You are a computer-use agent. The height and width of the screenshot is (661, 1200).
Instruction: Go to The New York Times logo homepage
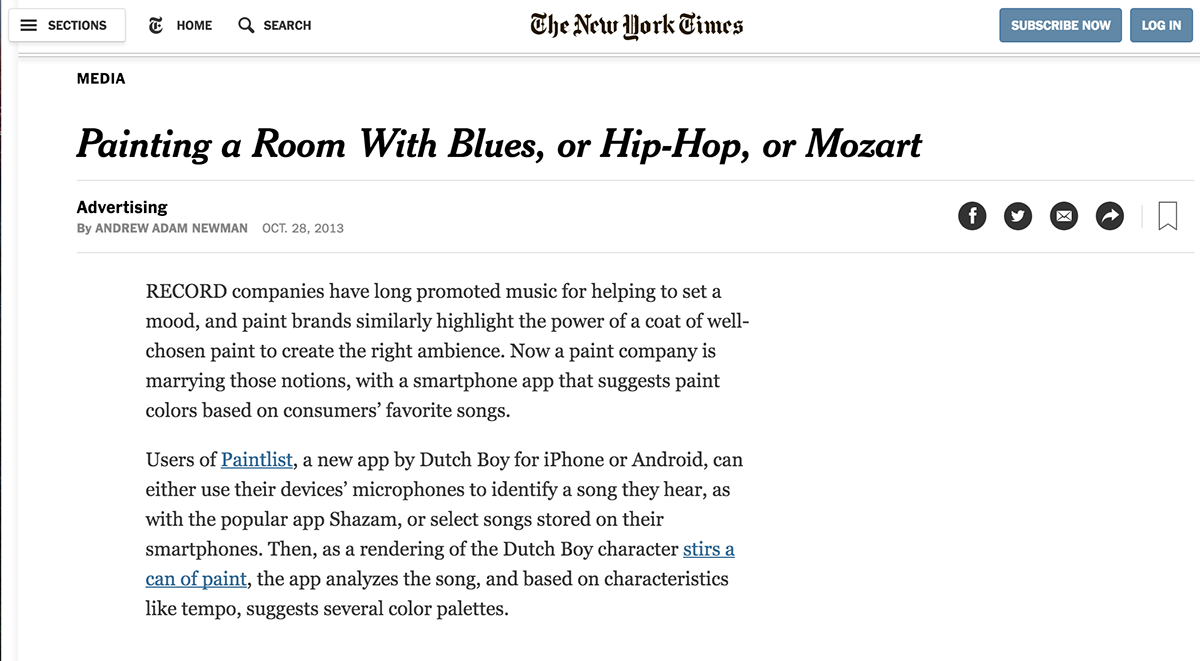point(636,25)
